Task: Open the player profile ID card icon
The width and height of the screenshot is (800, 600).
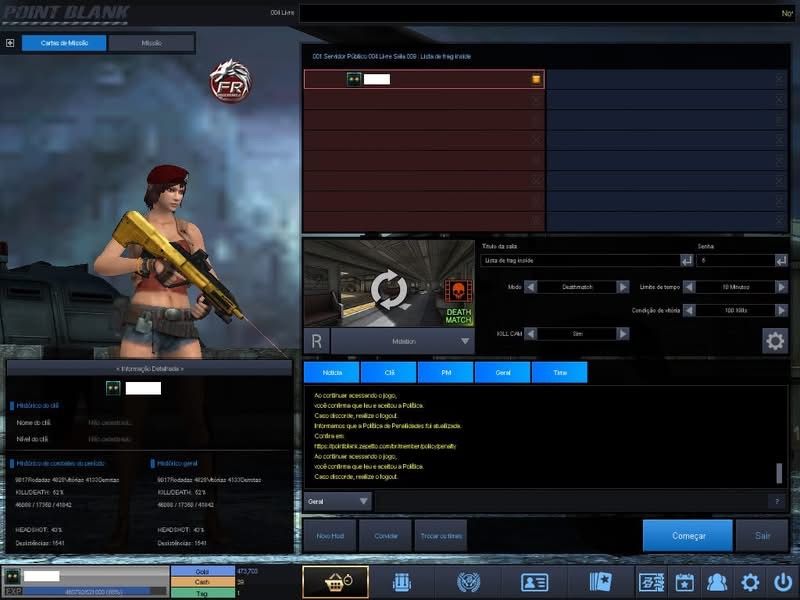Action: [534, 582]
